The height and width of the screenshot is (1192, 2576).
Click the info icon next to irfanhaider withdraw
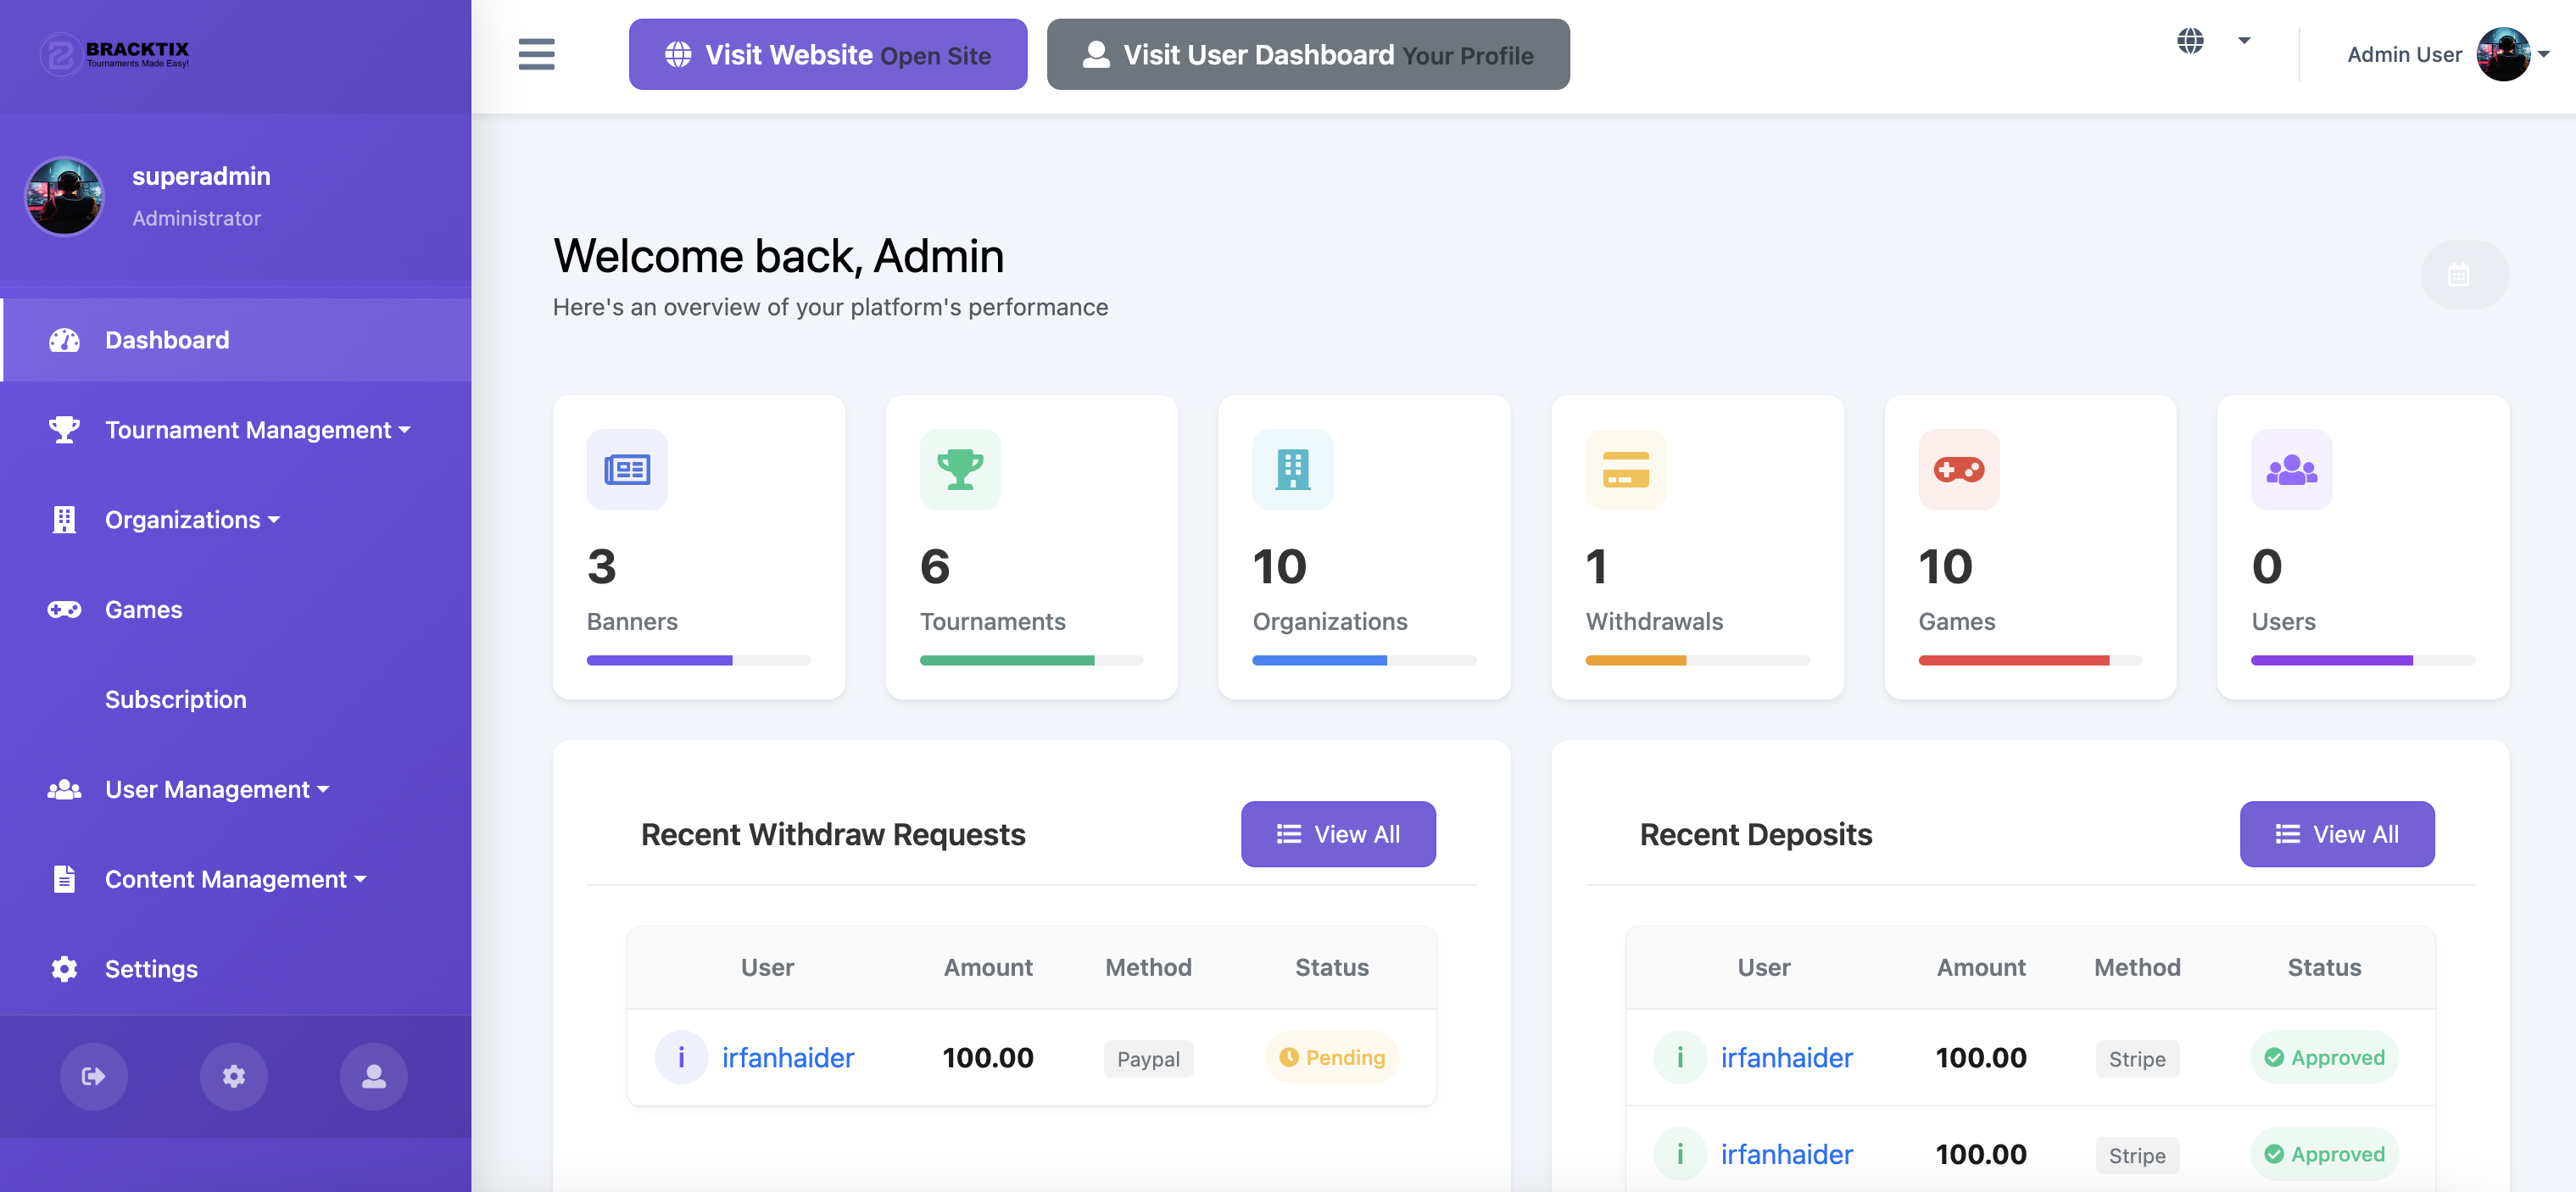point(681,1057)
